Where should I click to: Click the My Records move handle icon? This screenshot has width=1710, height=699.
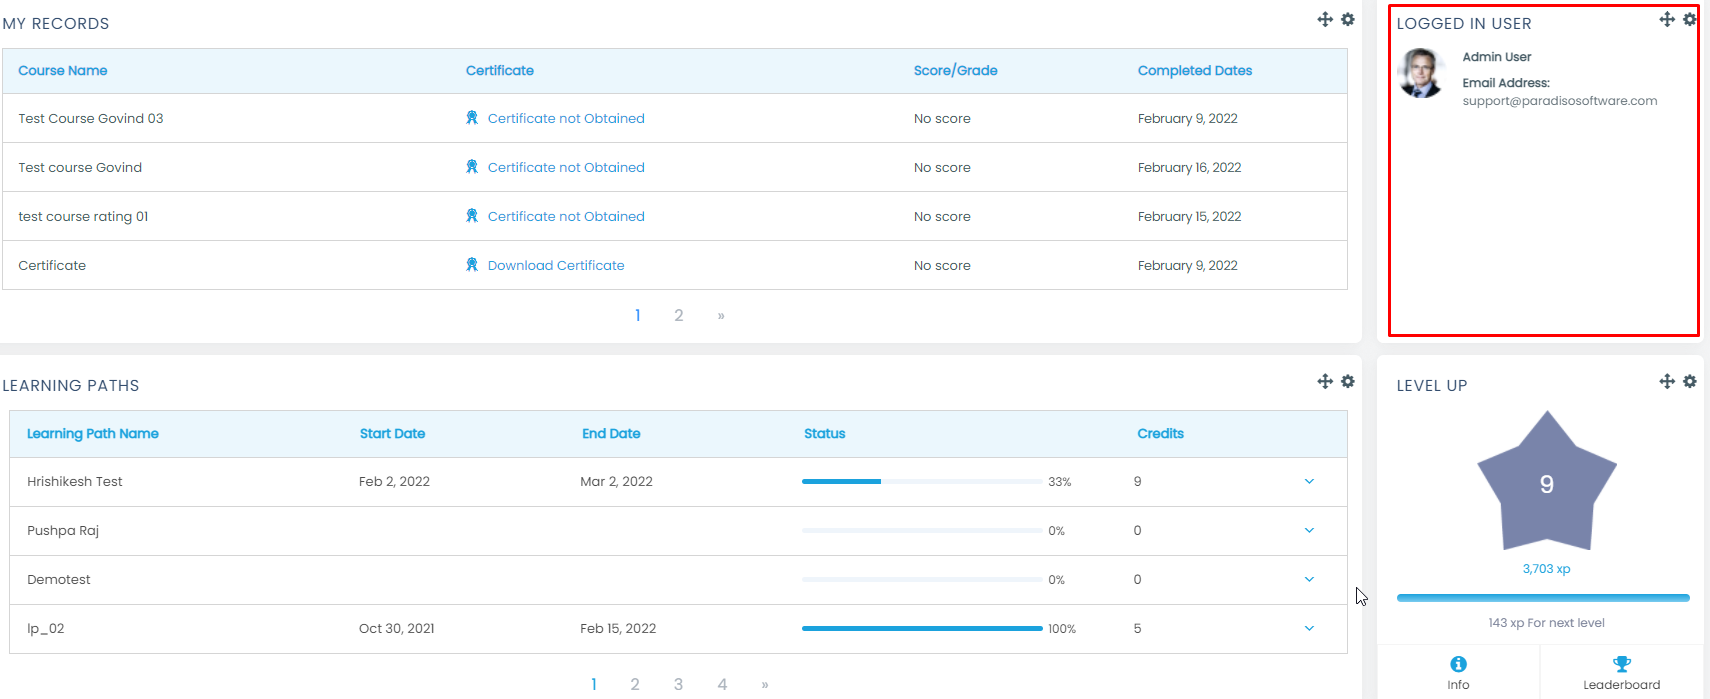[x=1325, y=20]
